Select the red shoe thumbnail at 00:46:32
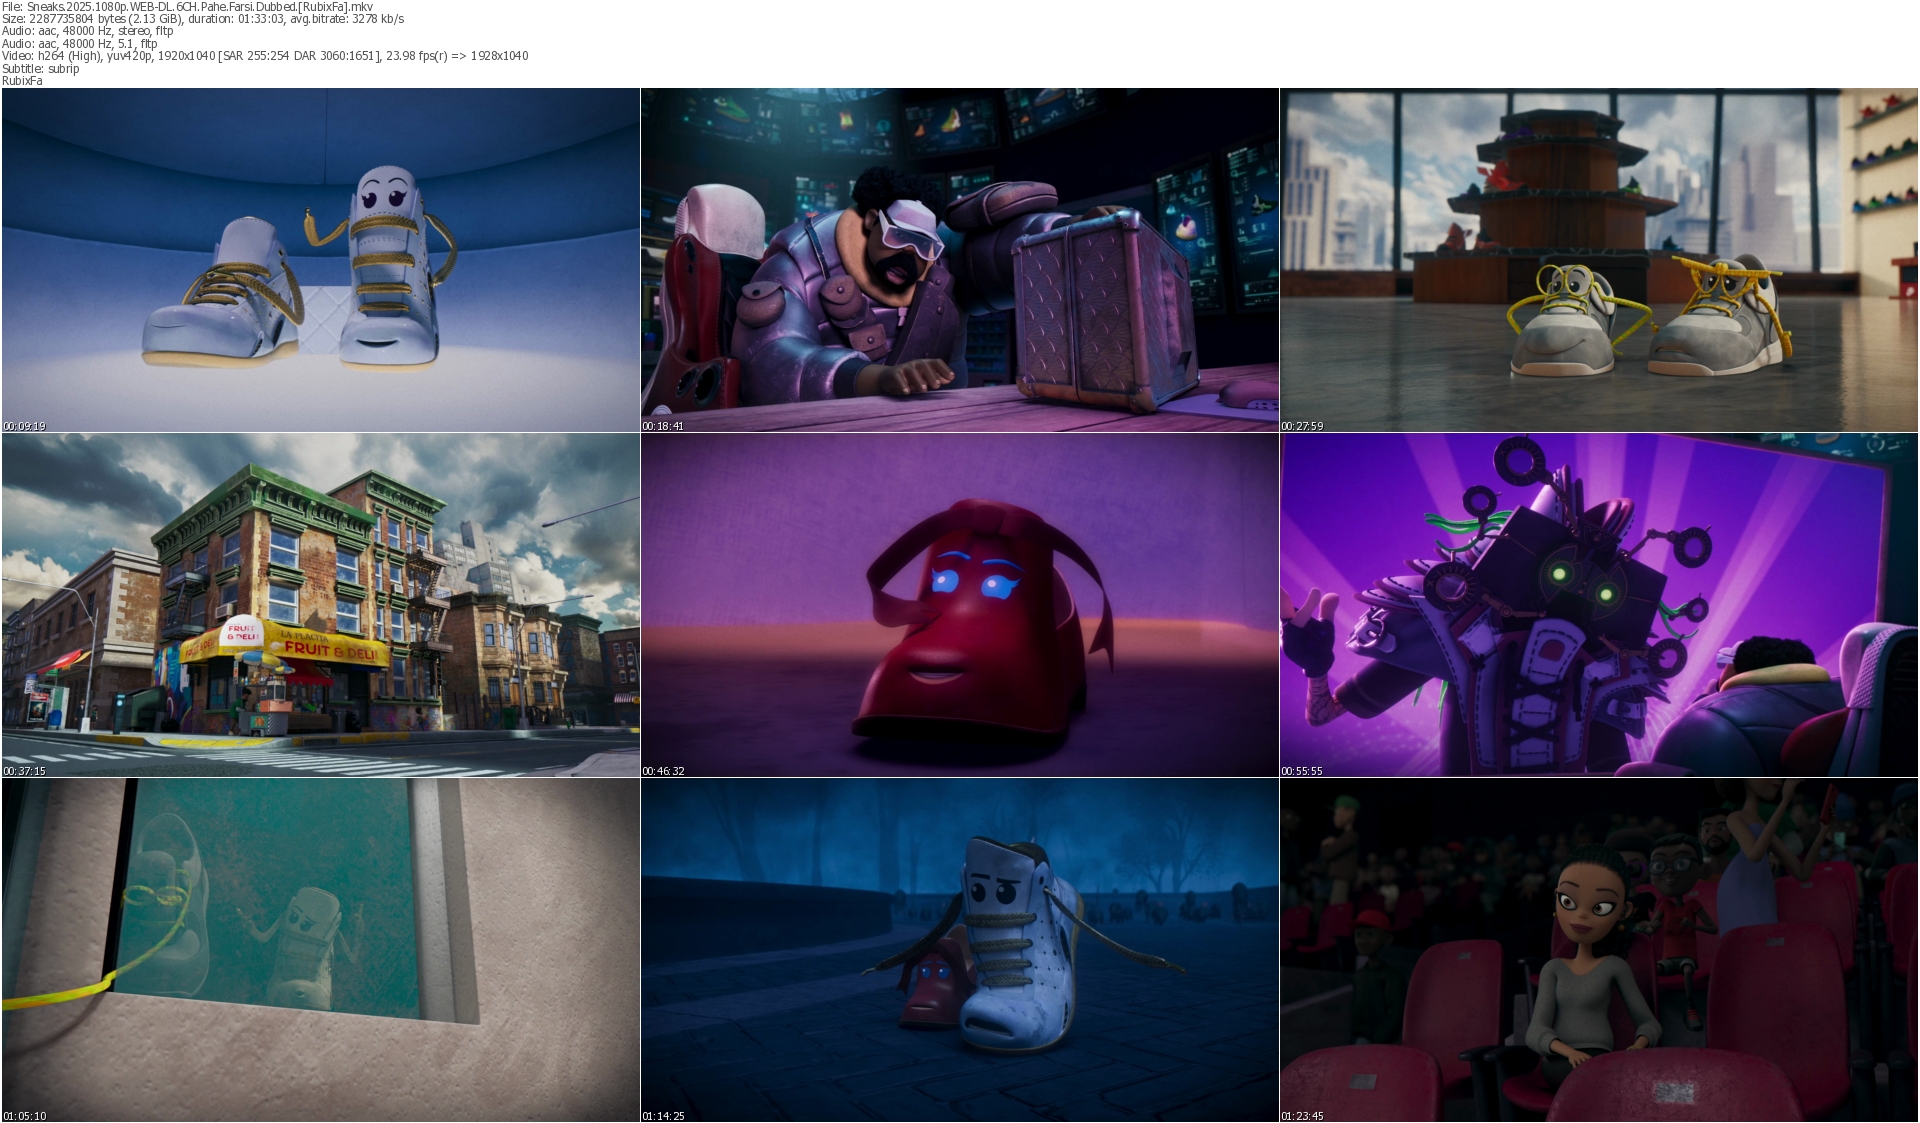Screen dimensions: 1920x1123 click(960, 605)
